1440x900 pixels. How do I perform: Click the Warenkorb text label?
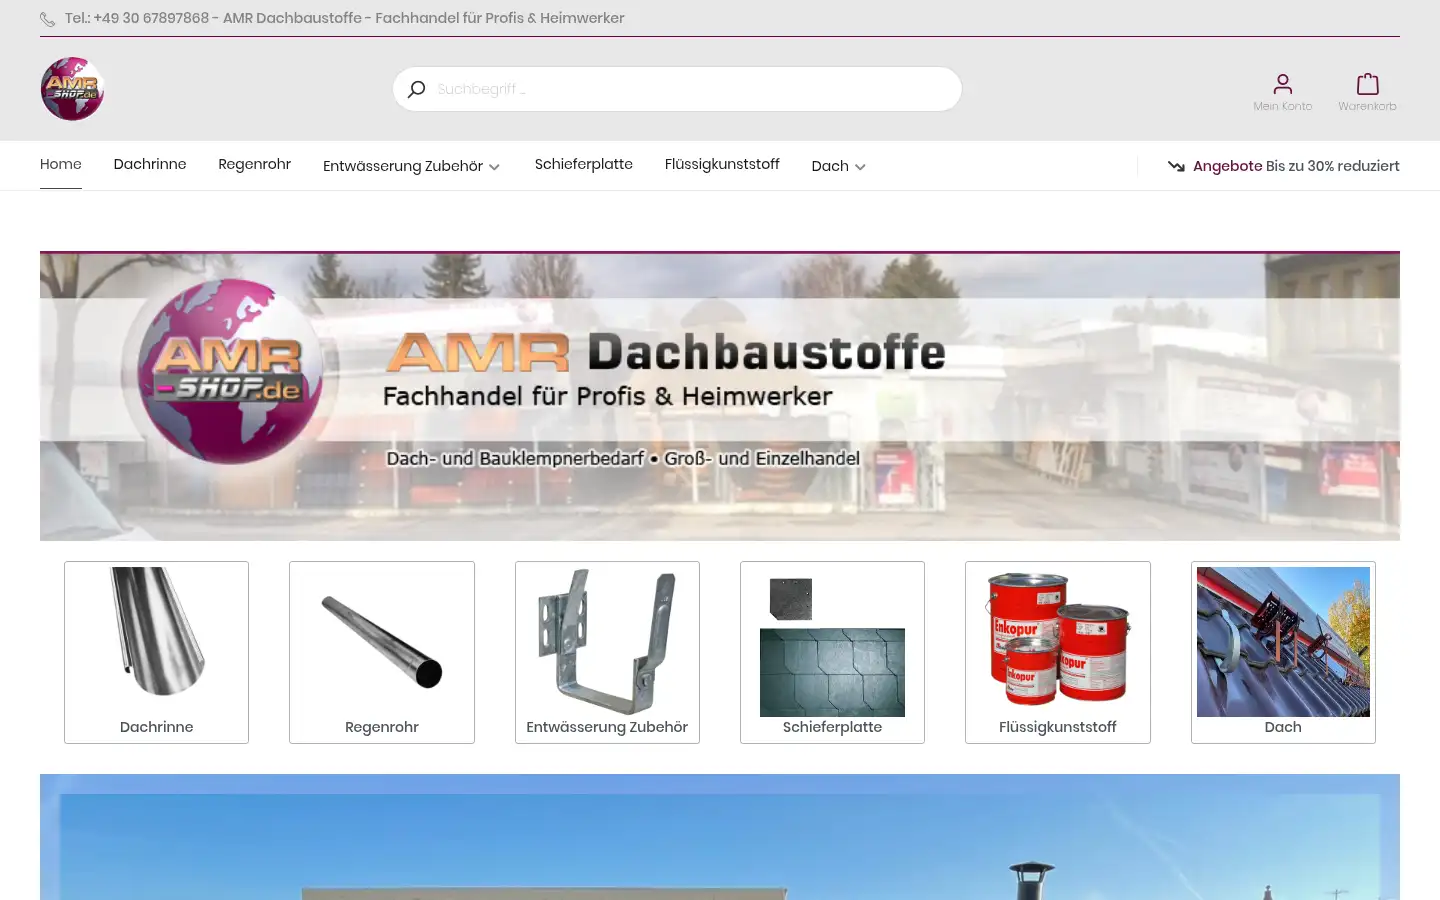point(1367,106)
